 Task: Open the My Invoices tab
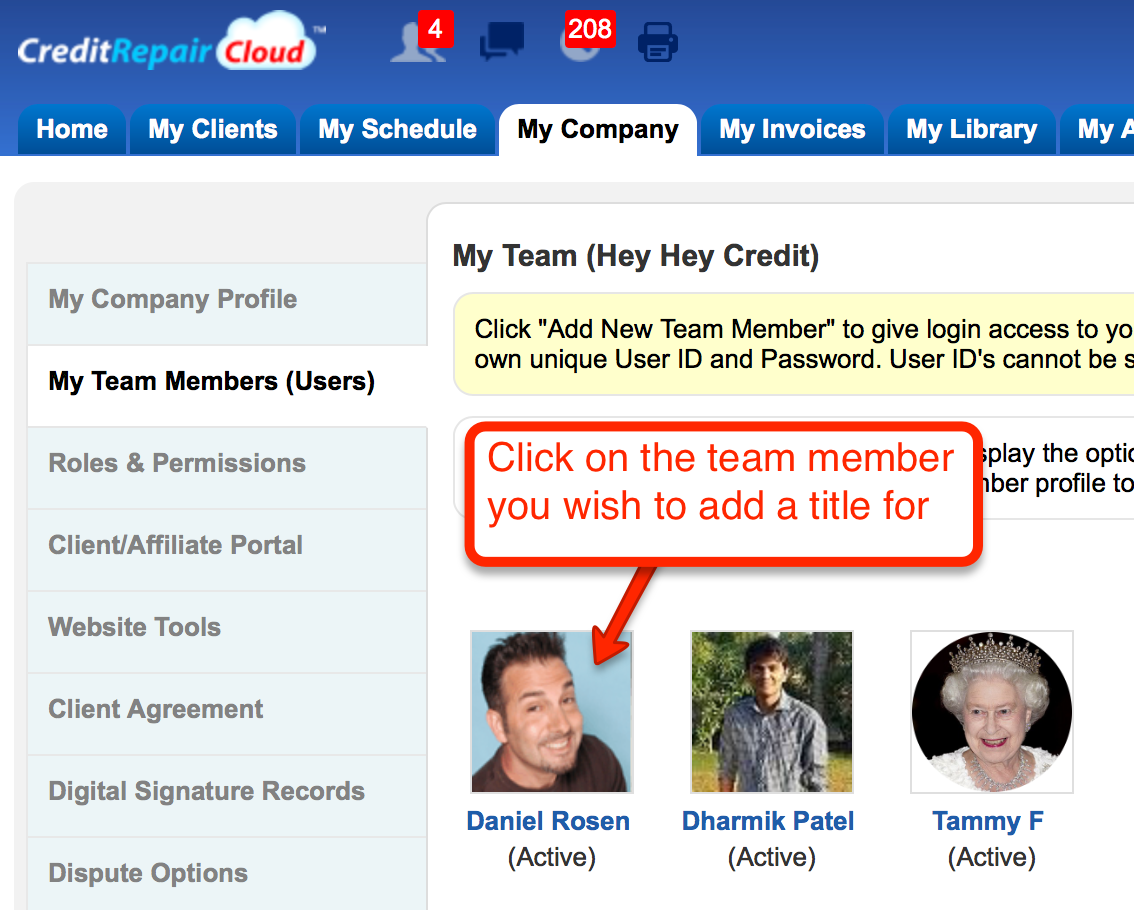tap(792, 129)
